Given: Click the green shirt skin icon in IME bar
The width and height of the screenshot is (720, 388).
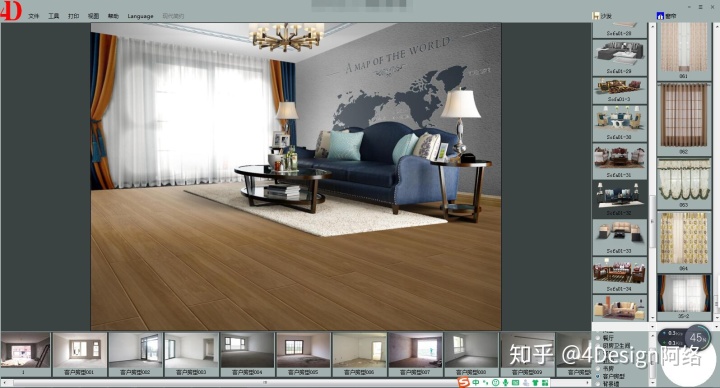Looking at the screenshot, I should [x=535, y=382].
